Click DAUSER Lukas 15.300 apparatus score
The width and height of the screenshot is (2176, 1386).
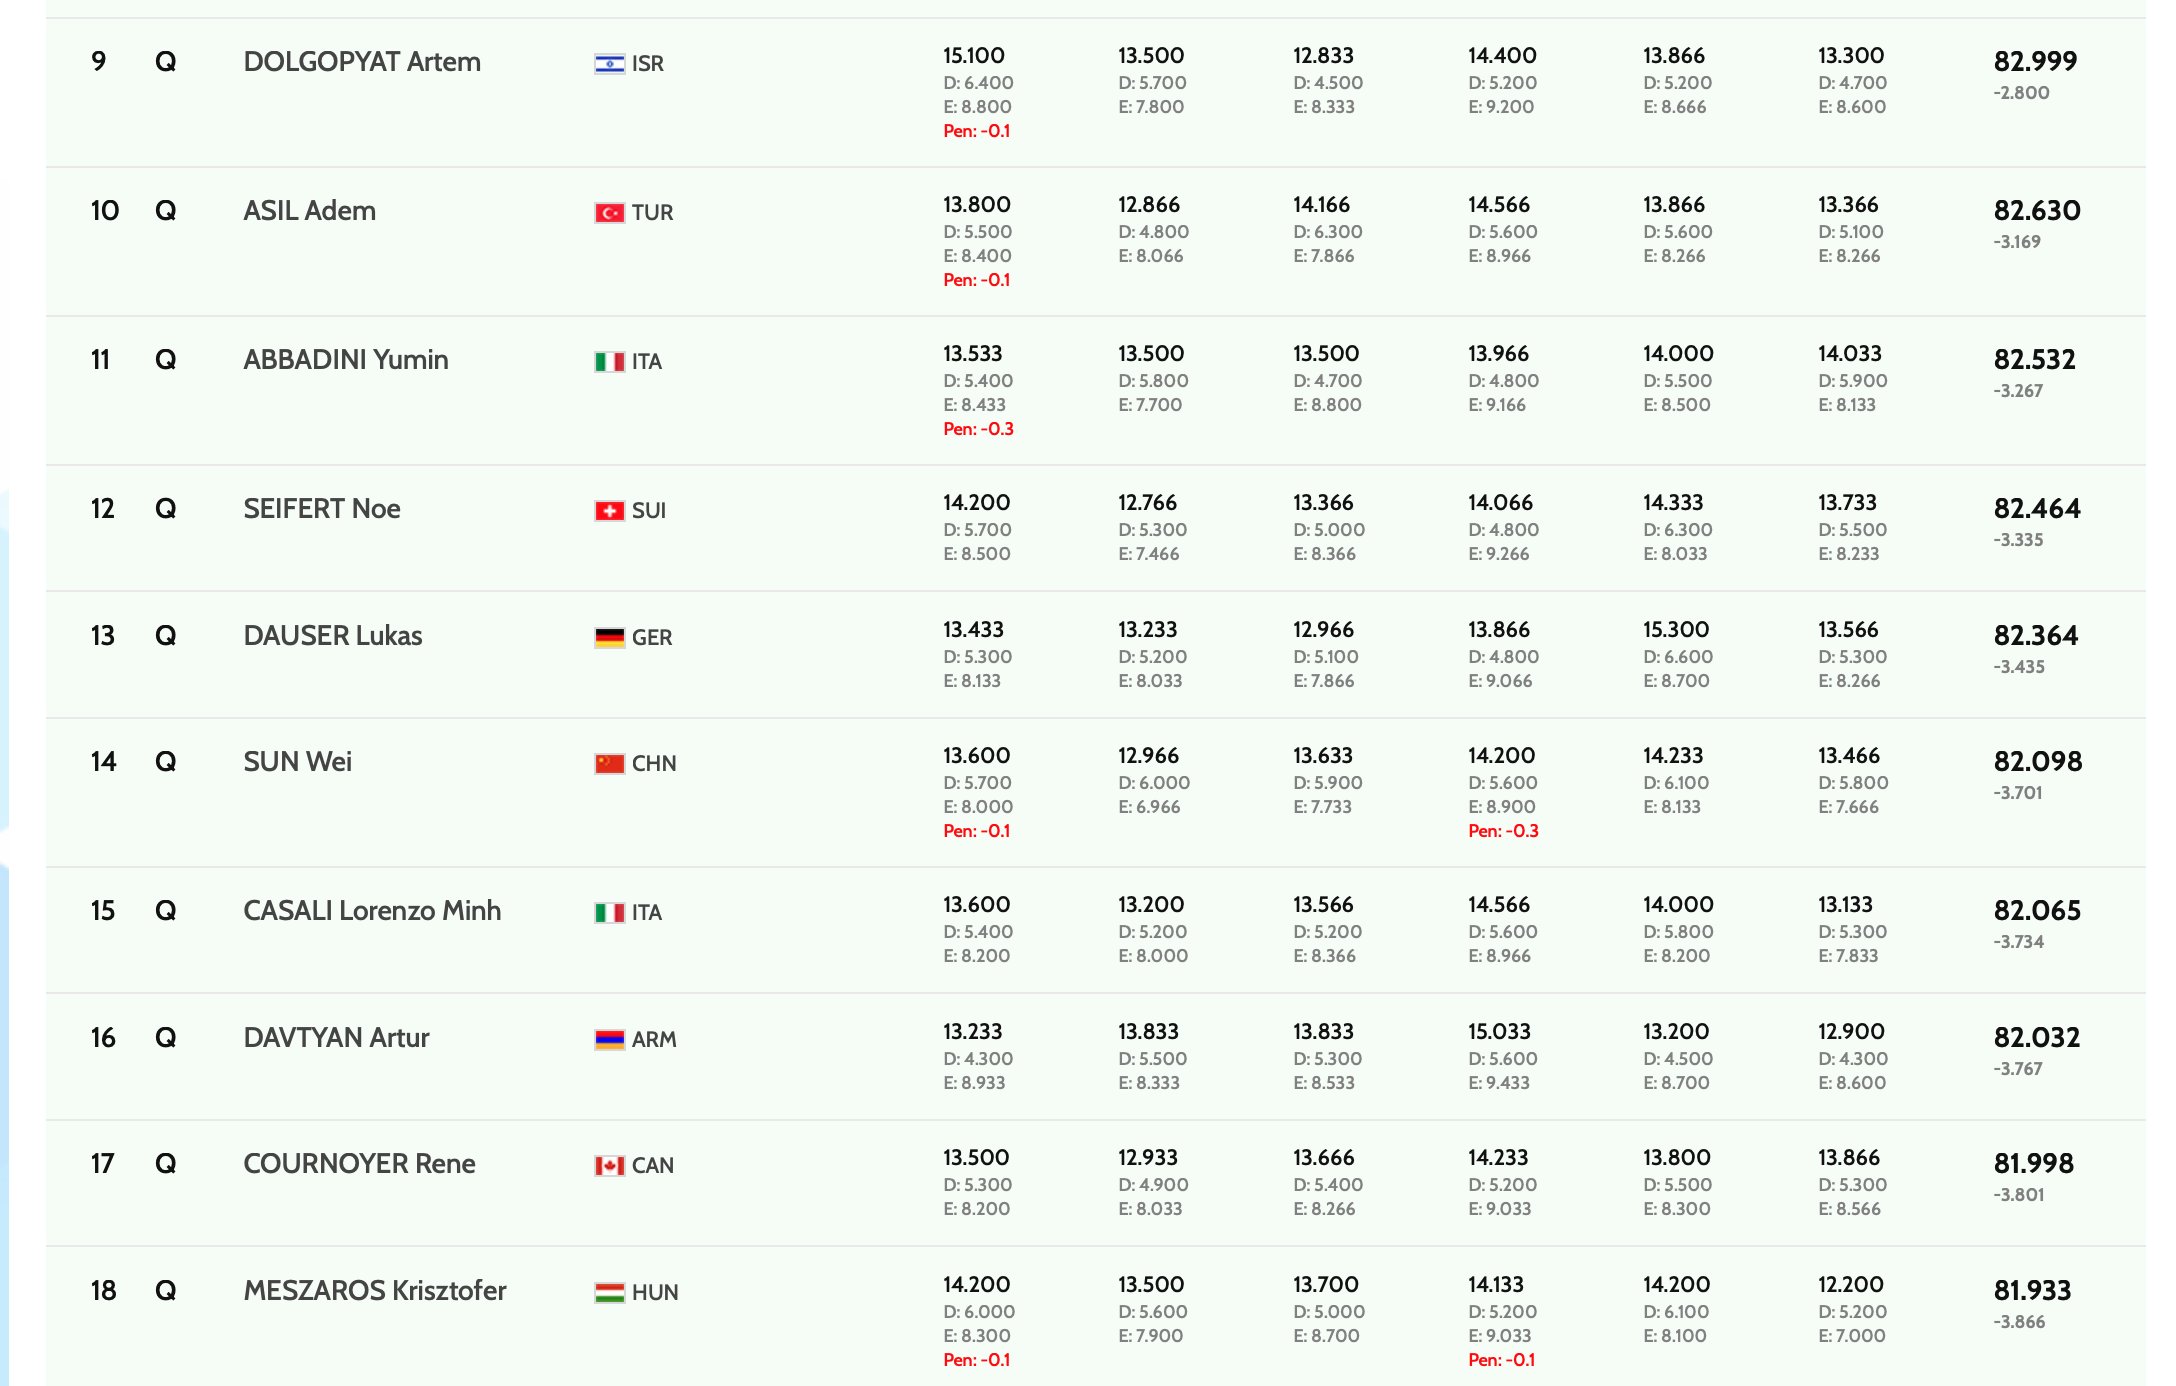(x=1675, y=630)
